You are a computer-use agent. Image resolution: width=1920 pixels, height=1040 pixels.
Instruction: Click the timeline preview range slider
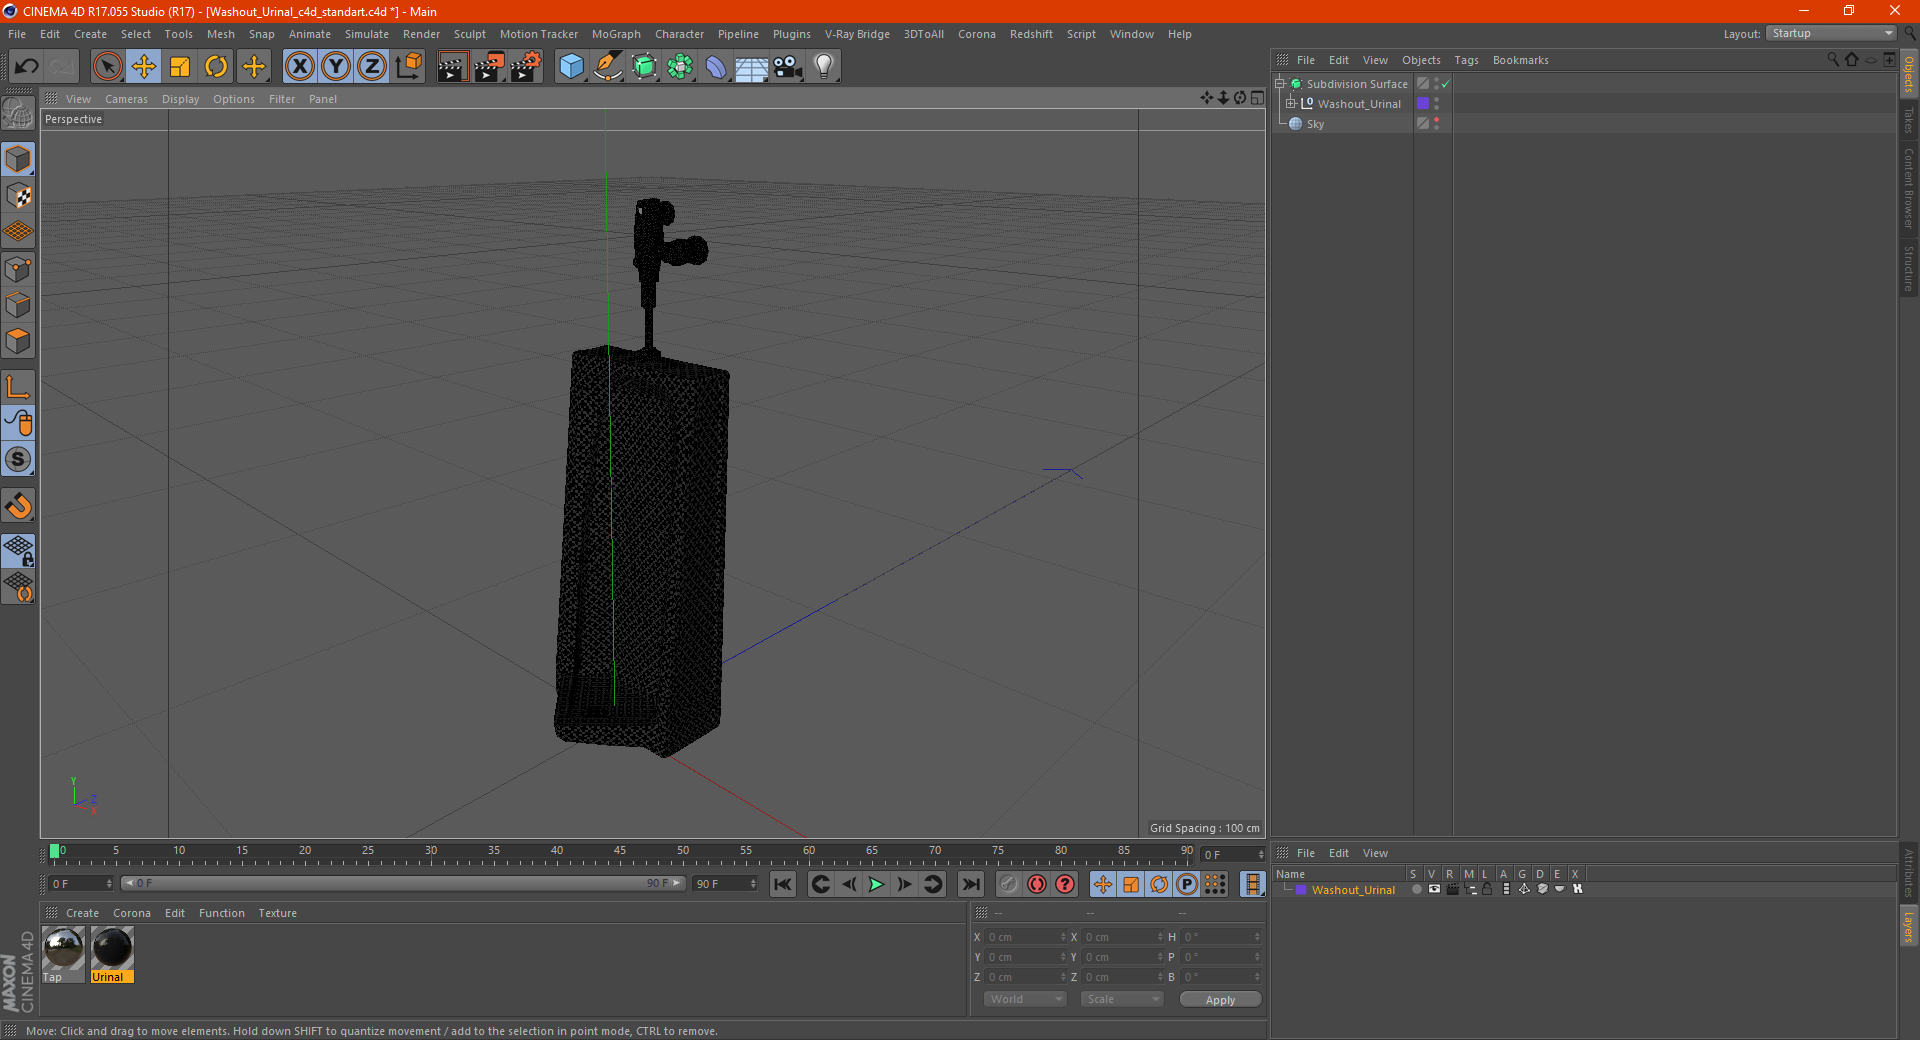(x=404, y=883)
